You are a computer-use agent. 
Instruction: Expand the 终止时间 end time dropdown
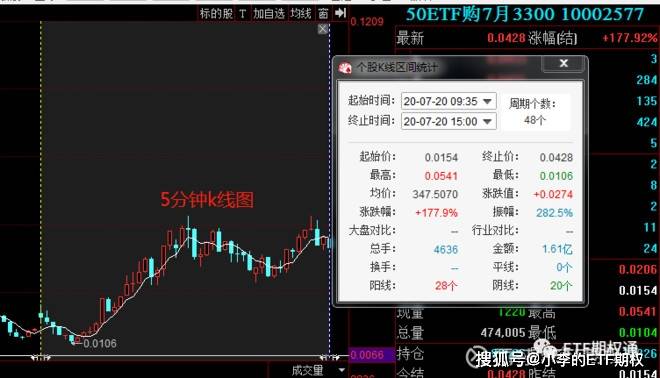pos(487,122)
